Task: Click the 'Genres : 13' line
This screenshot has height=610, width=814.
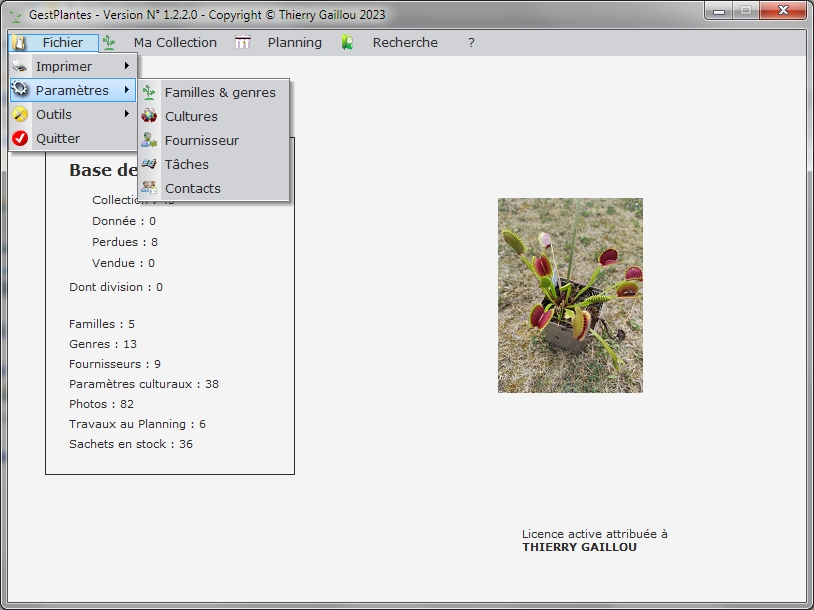Action: [x=103, y=344]
